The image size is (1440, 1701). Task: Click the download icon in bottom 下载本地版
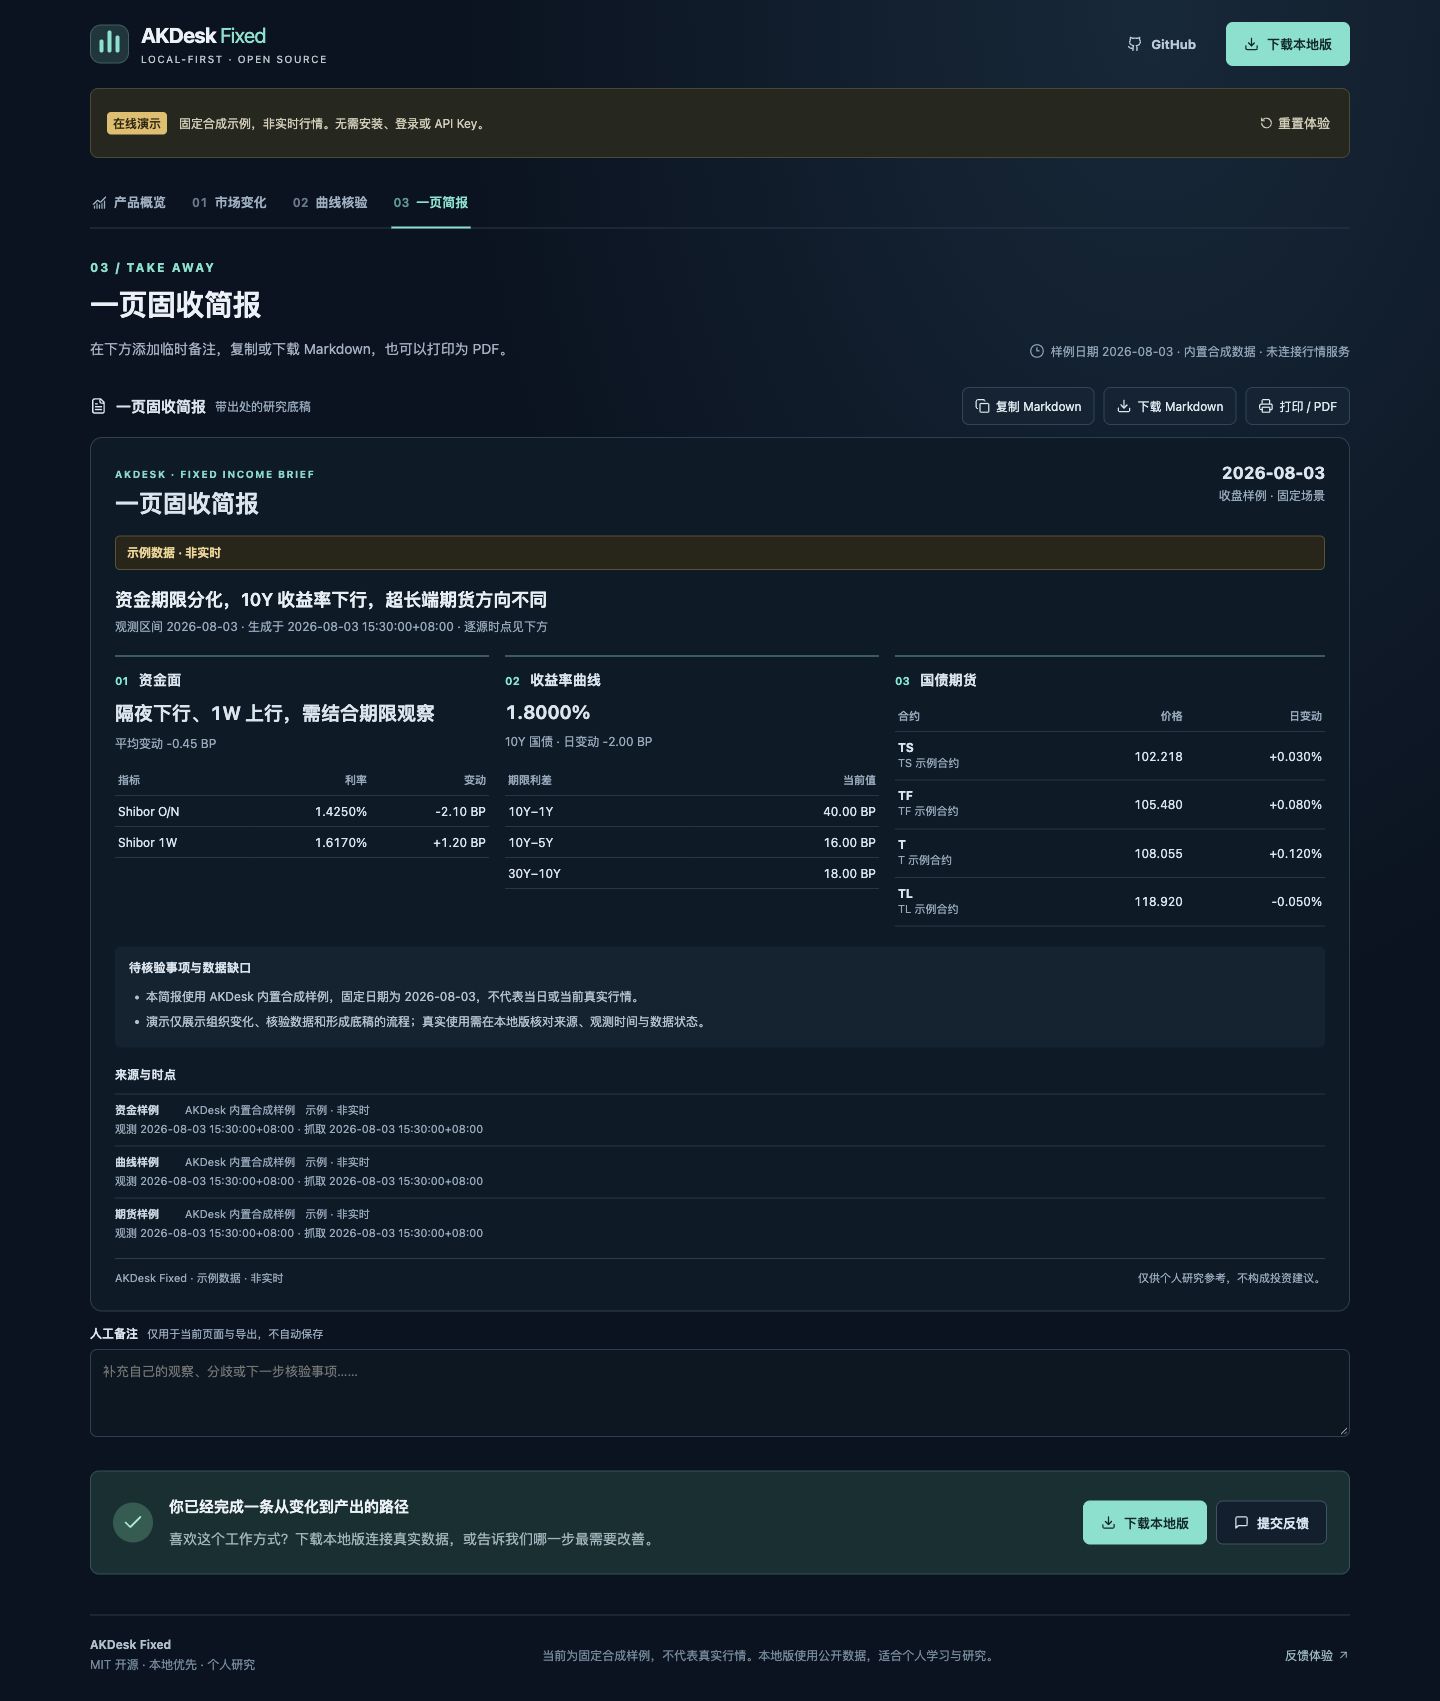pyautogui.click(x=1108, y=1523)
